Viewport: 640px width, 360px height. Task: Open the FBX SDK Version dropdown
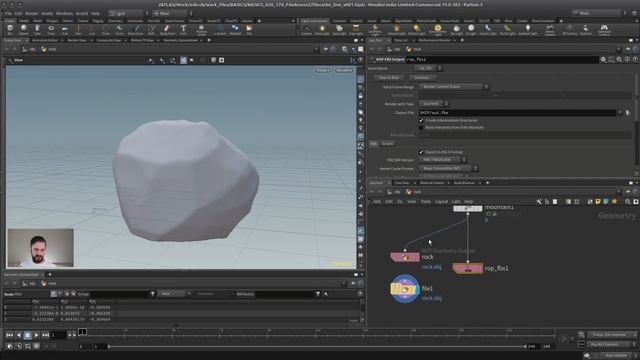pyautogui.click(x=442, y=160)
